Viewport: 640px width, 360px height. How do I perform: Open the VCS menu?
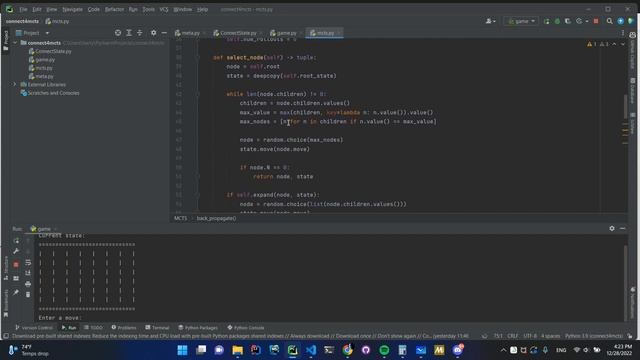click(x=164, y=9)
